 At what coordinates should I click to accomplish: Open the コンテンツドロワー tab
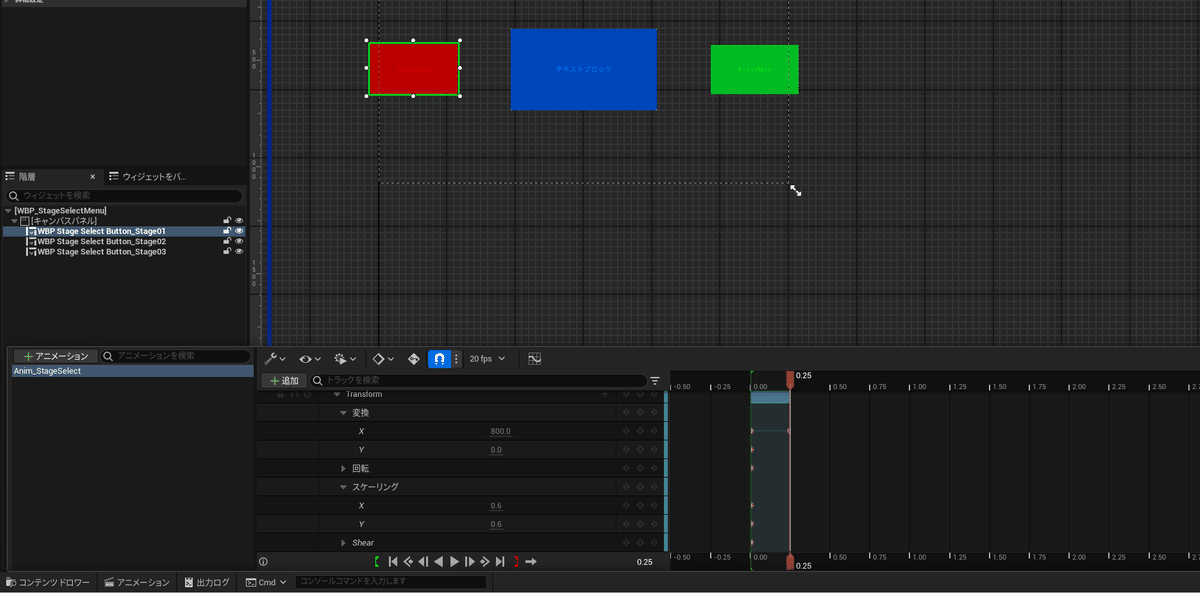pyautogui.click(x=48, y=582)
